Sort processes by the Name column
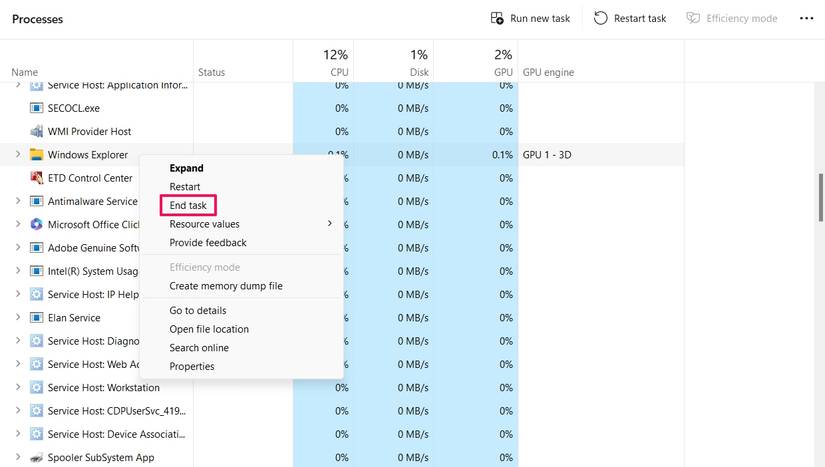Viewport: 825px width, 467px height. pyautogui.click(x=25, y=72)
